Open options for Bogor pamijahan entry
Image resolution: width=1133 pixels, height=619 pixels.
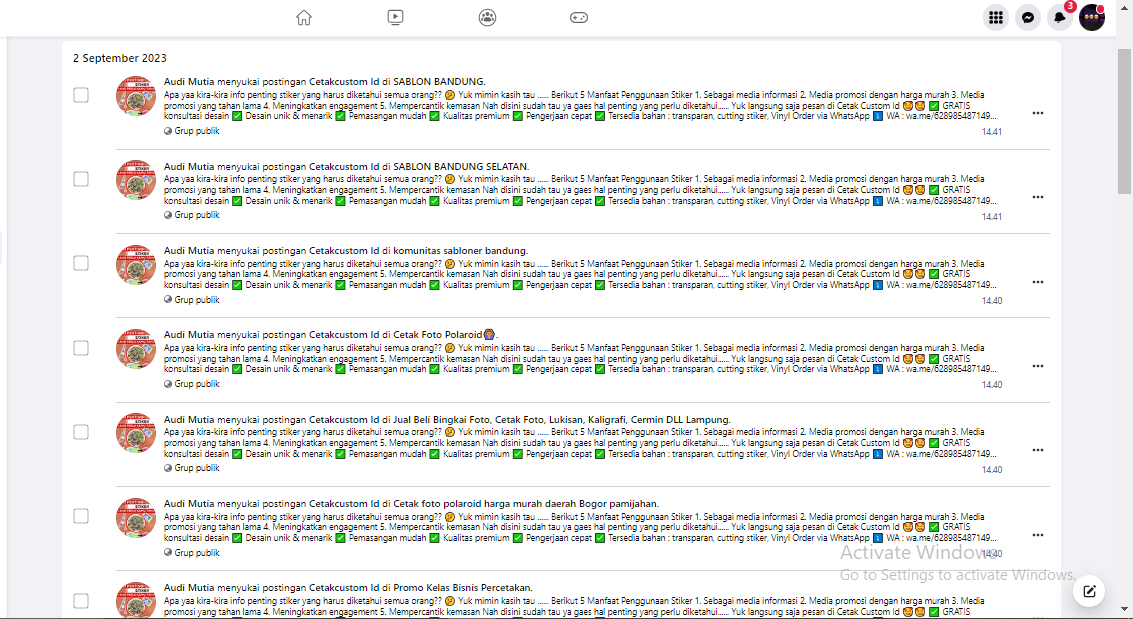tap(1038, 535)
